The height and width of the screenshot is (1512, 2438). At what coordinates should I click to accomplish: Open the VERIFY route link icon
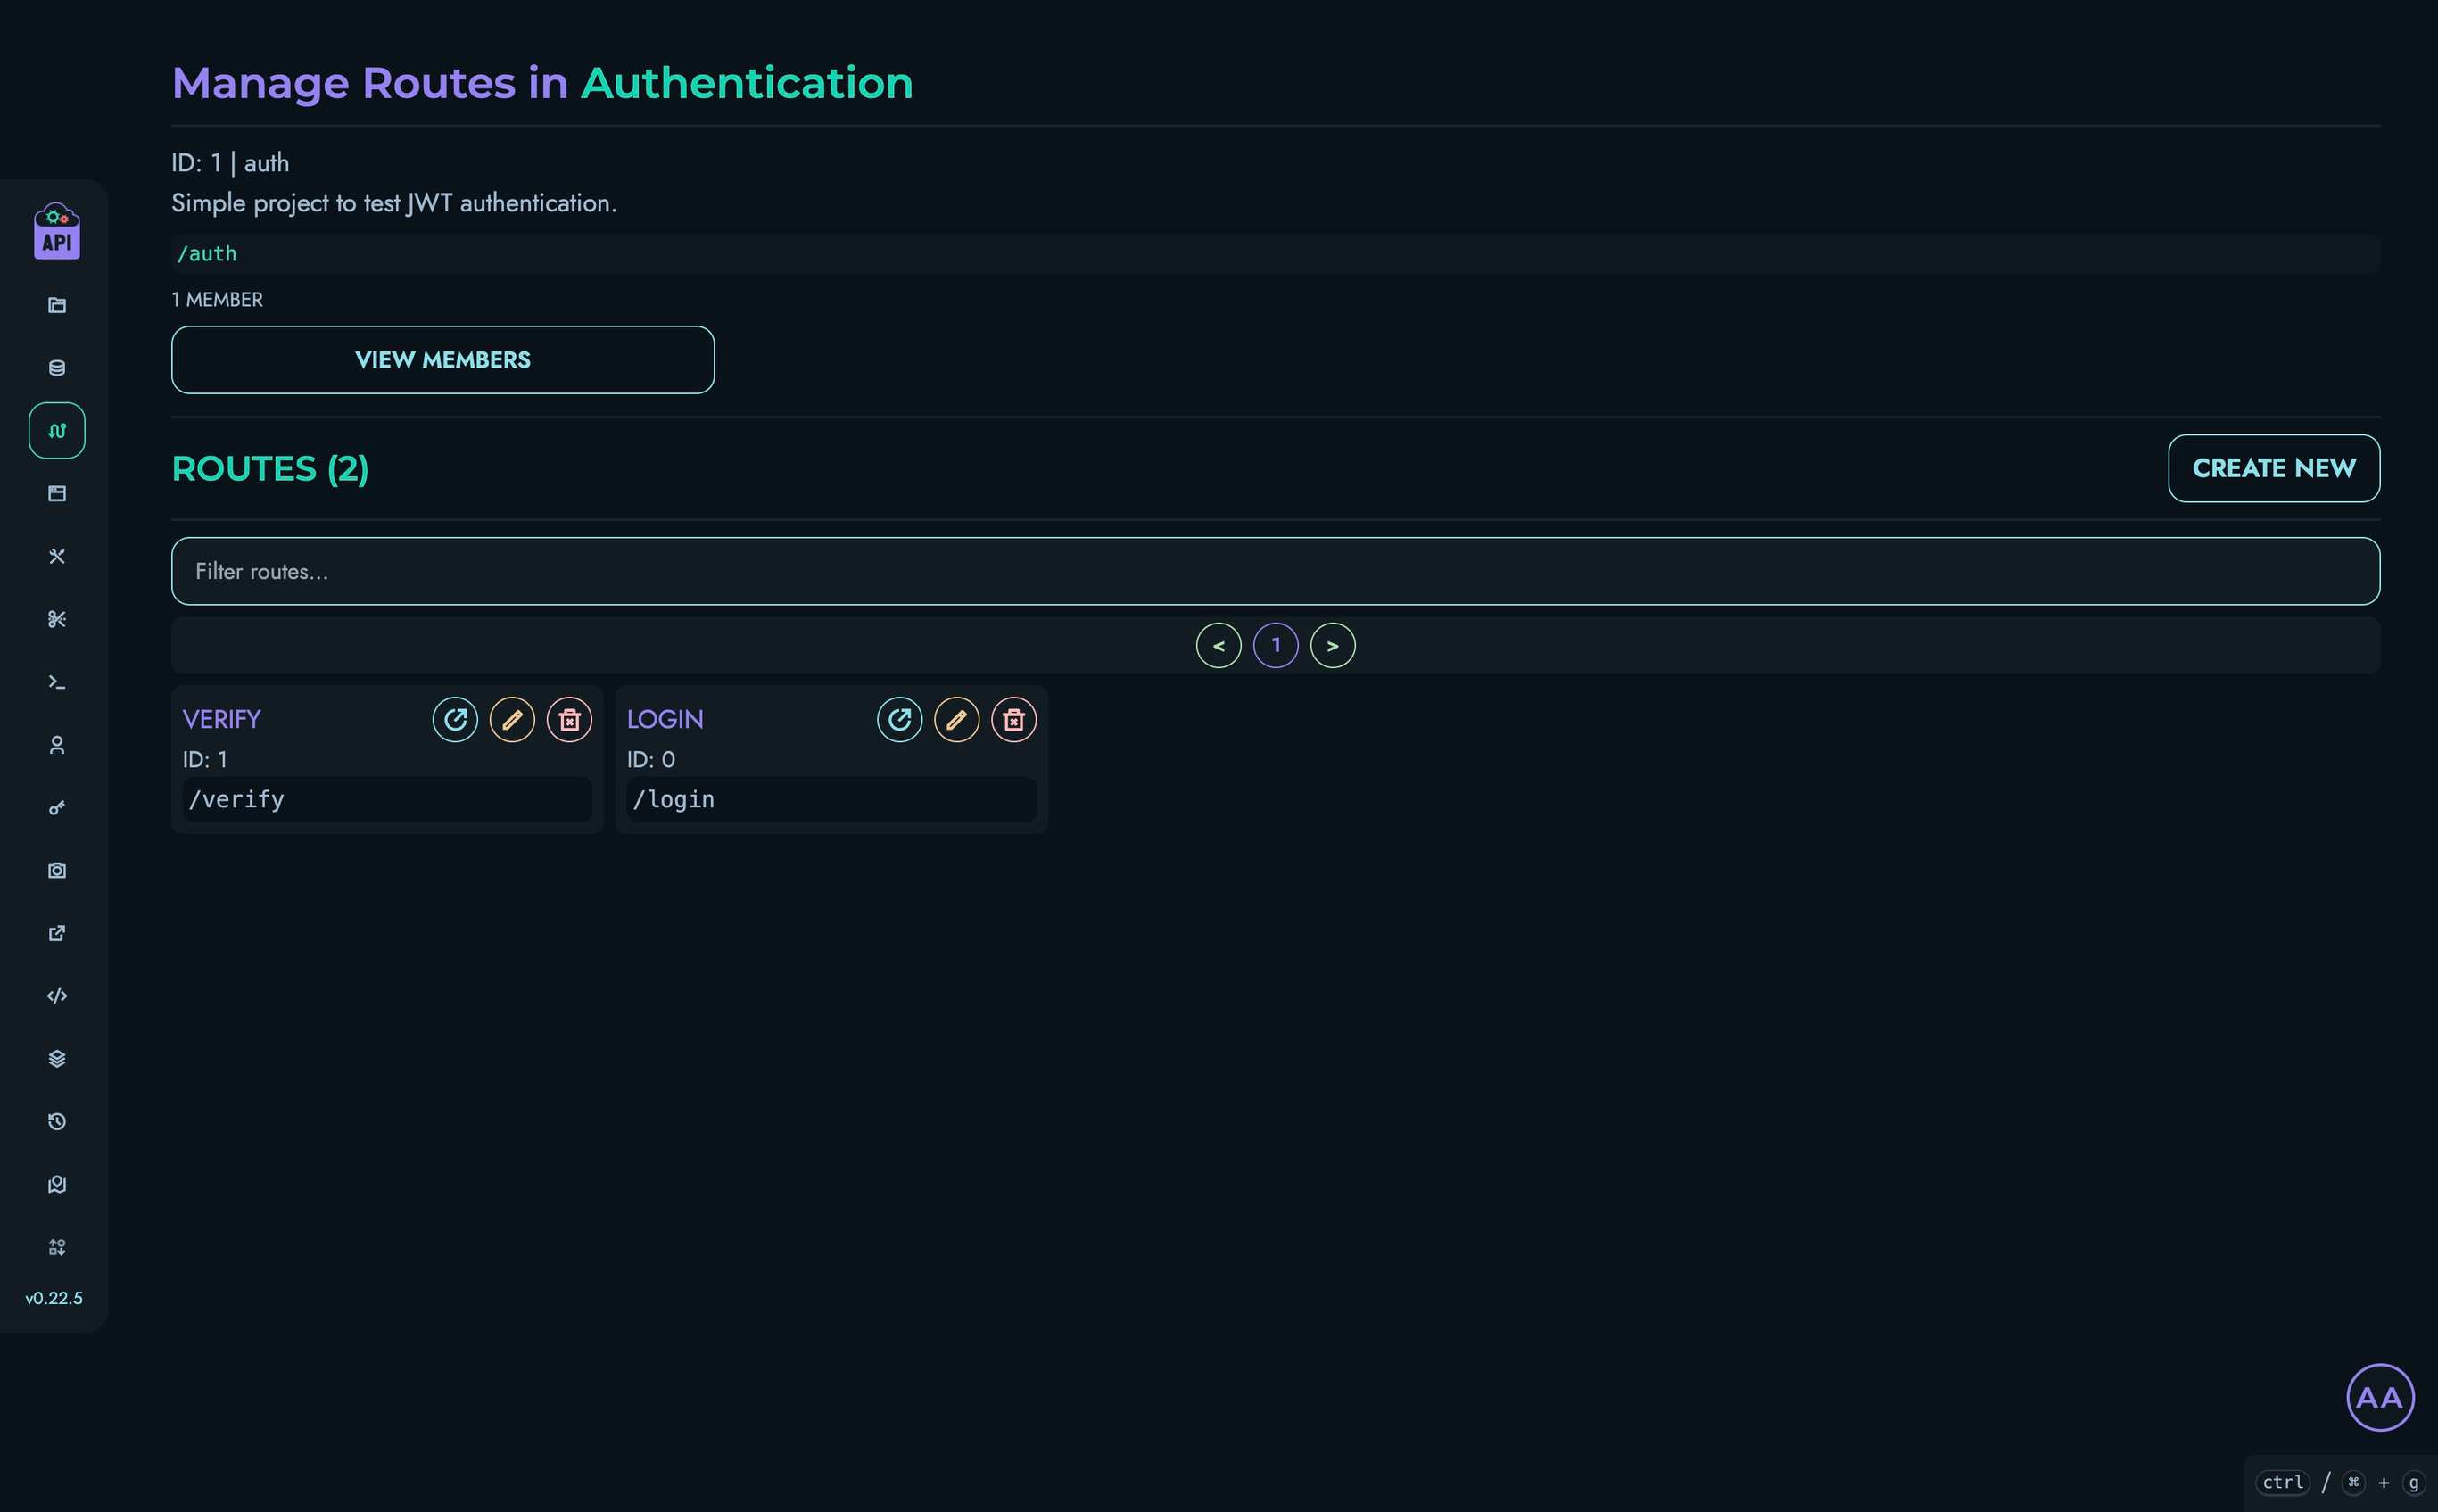[x=455, y=720]
